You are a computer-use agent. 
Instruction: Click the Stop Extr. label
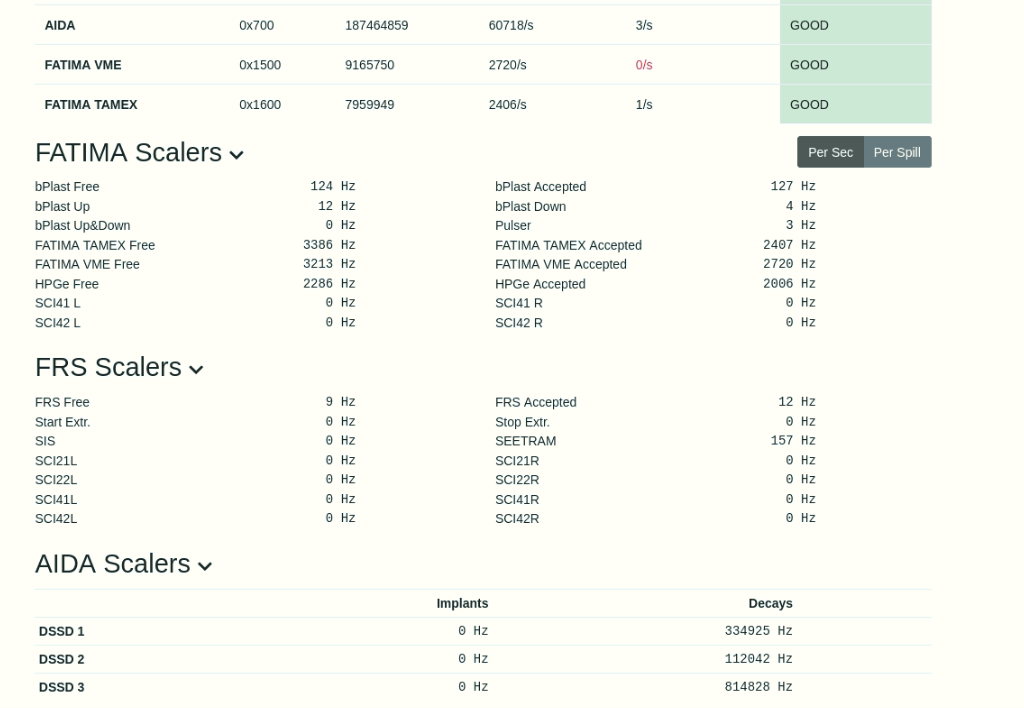click(x=522, y=422)
